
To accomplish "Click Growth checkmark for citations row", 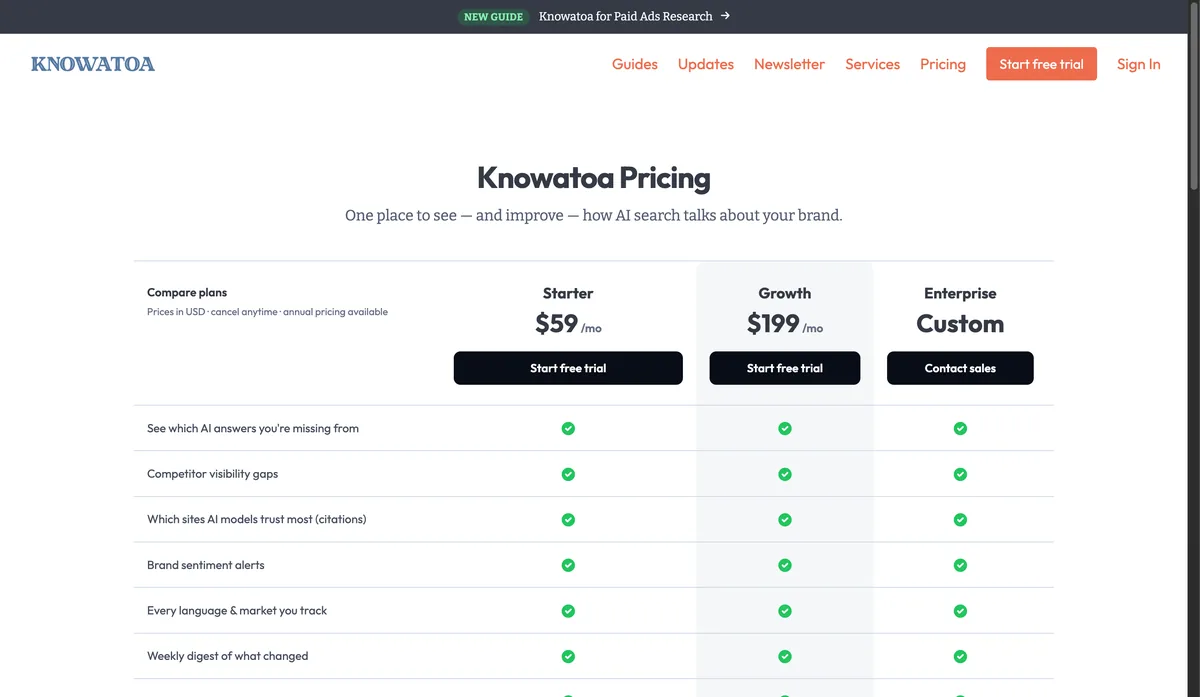I will [785, 520].
